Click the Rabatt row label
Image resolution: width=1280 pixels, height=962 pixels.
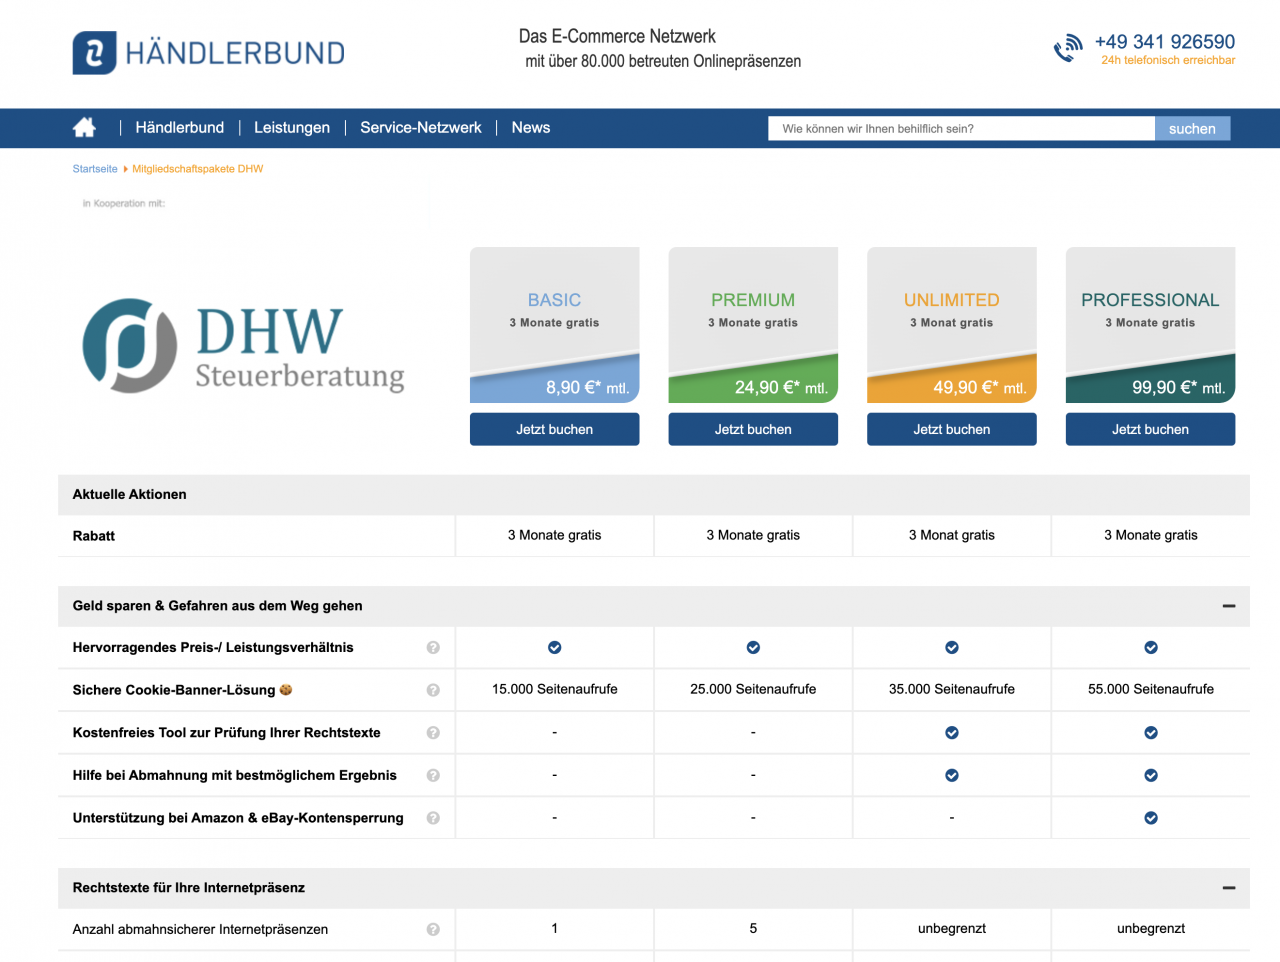pyautogui.click(x=94, y=536)
